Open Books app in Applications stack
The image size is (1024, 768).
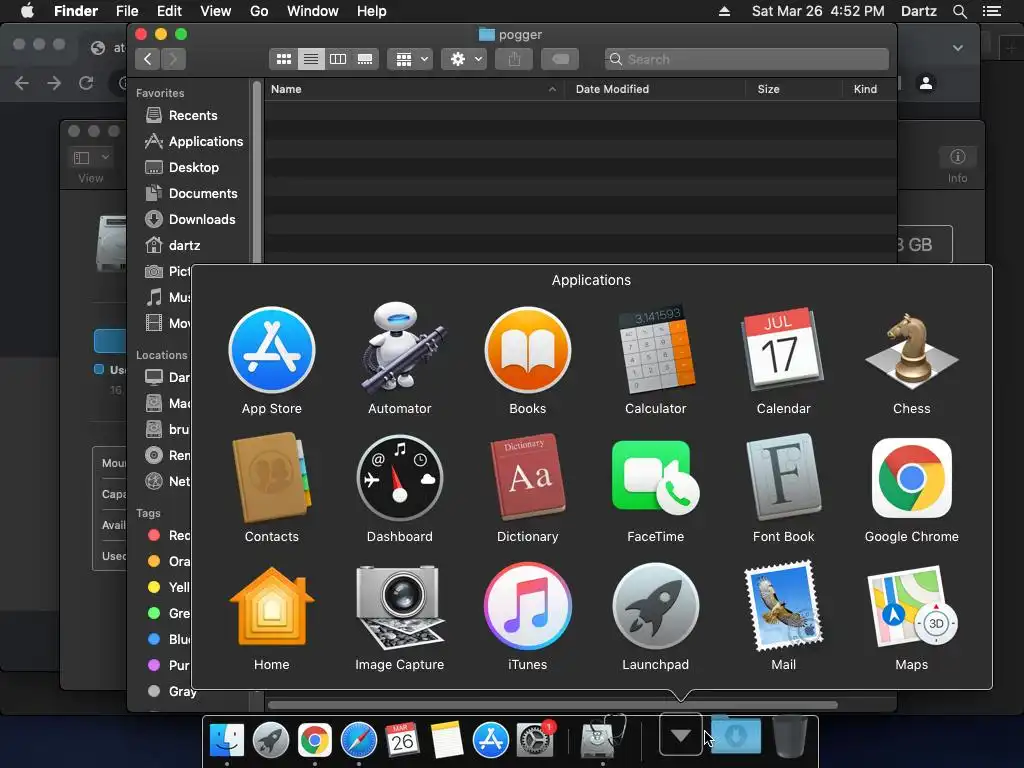point(528,351)
